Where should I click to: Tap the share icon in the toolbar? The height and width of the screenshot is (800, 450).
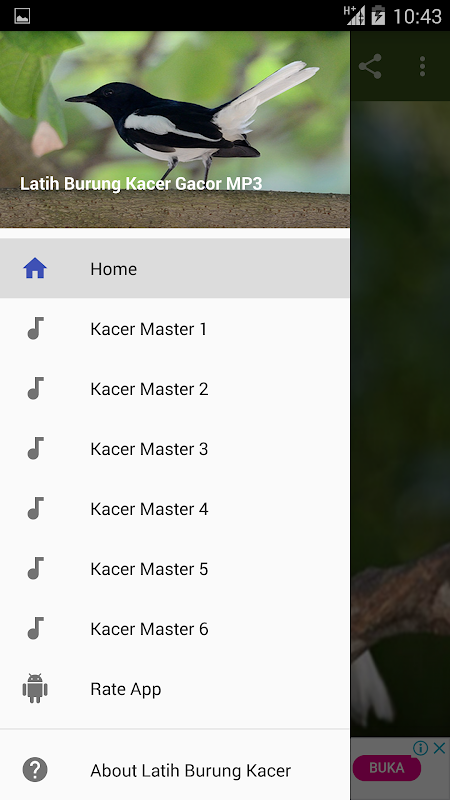[370, 66]
